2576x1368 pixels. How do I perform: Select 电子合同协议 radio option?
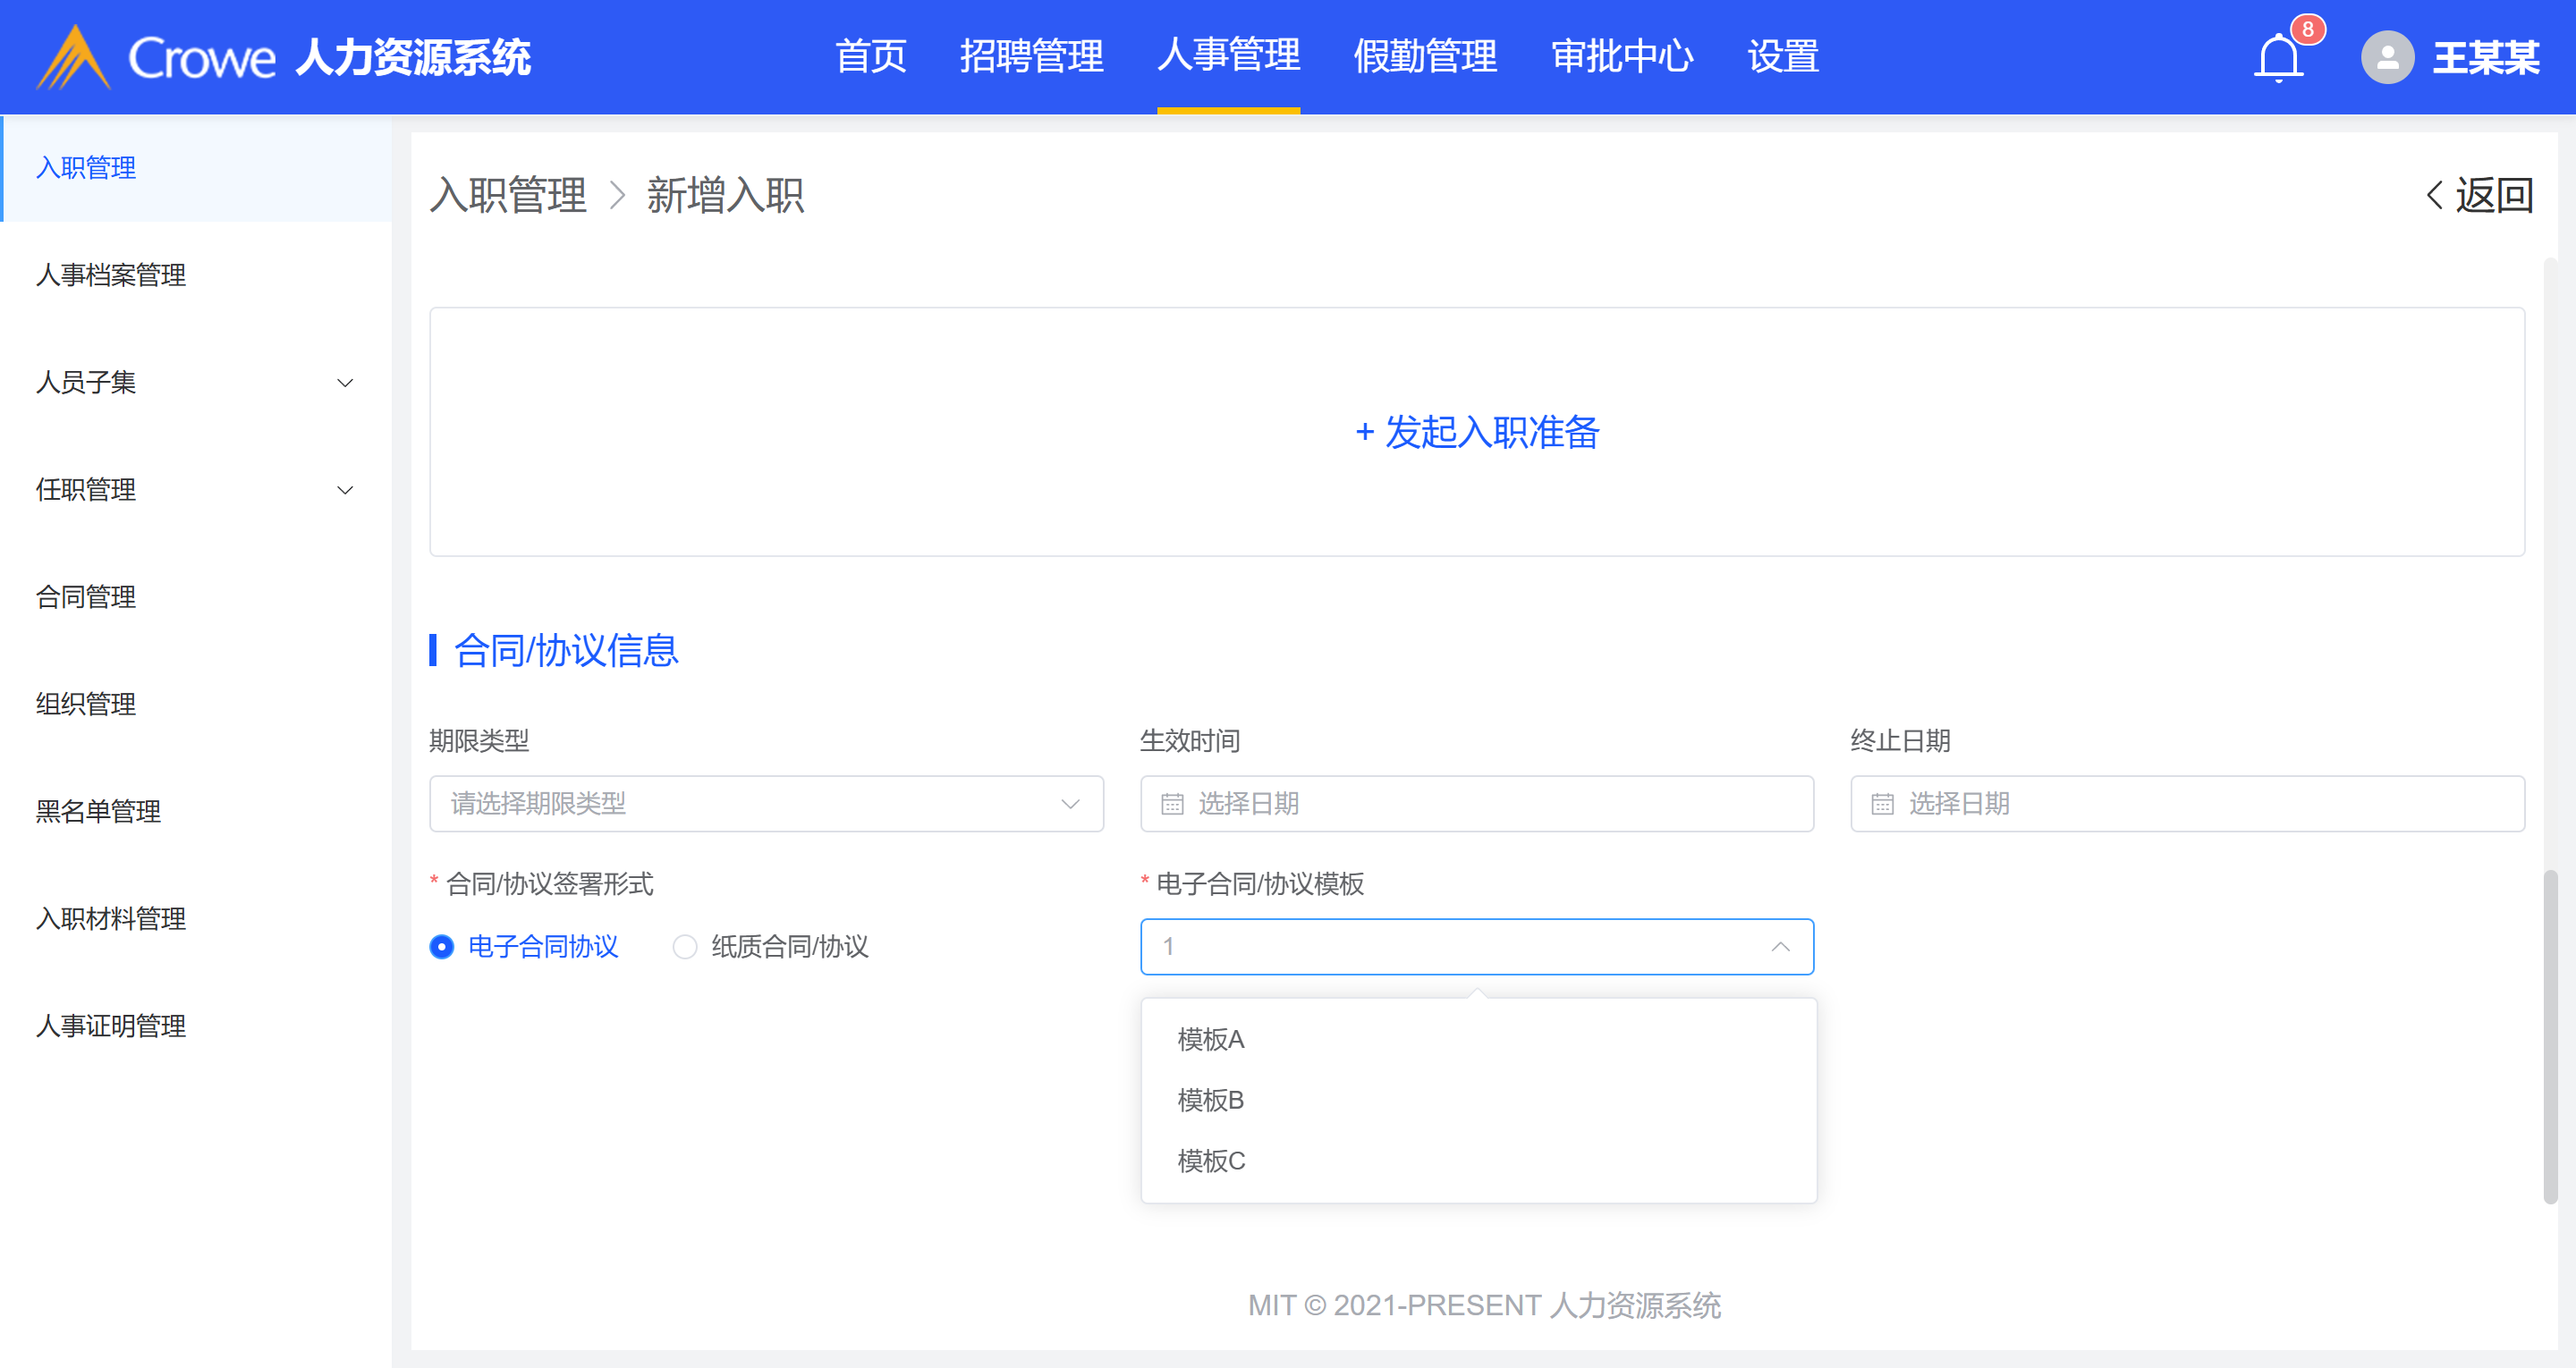click(x=441, y=947)
